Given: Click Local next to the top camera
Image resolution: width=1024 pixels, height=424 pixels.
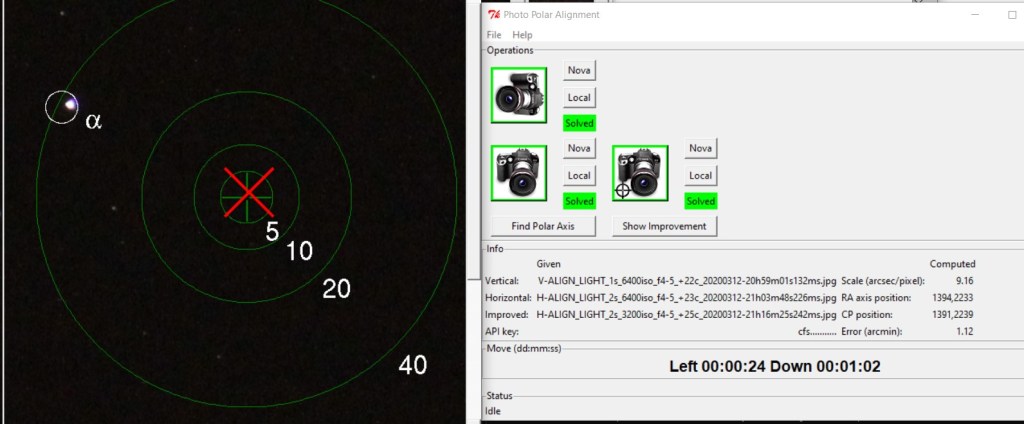Looking at the screenshot, I should (x=578, y=97).
